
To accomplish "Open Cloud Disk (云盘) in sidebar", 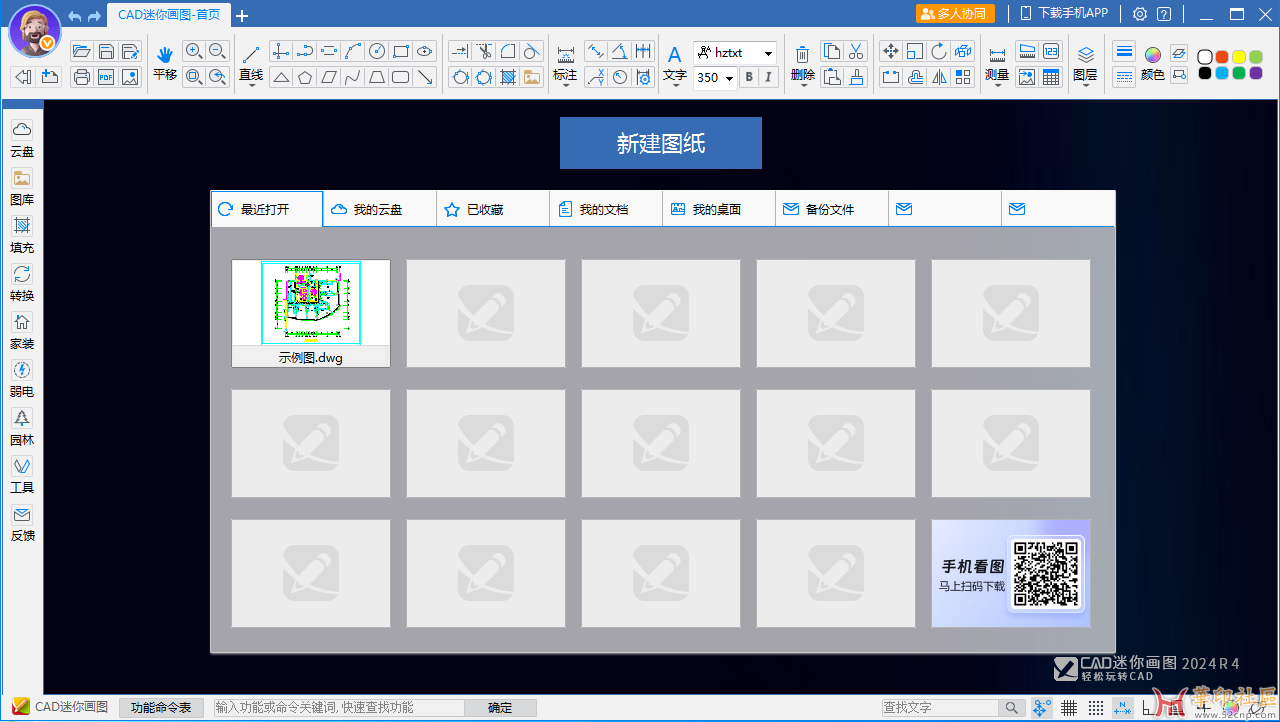I will 22,139.
